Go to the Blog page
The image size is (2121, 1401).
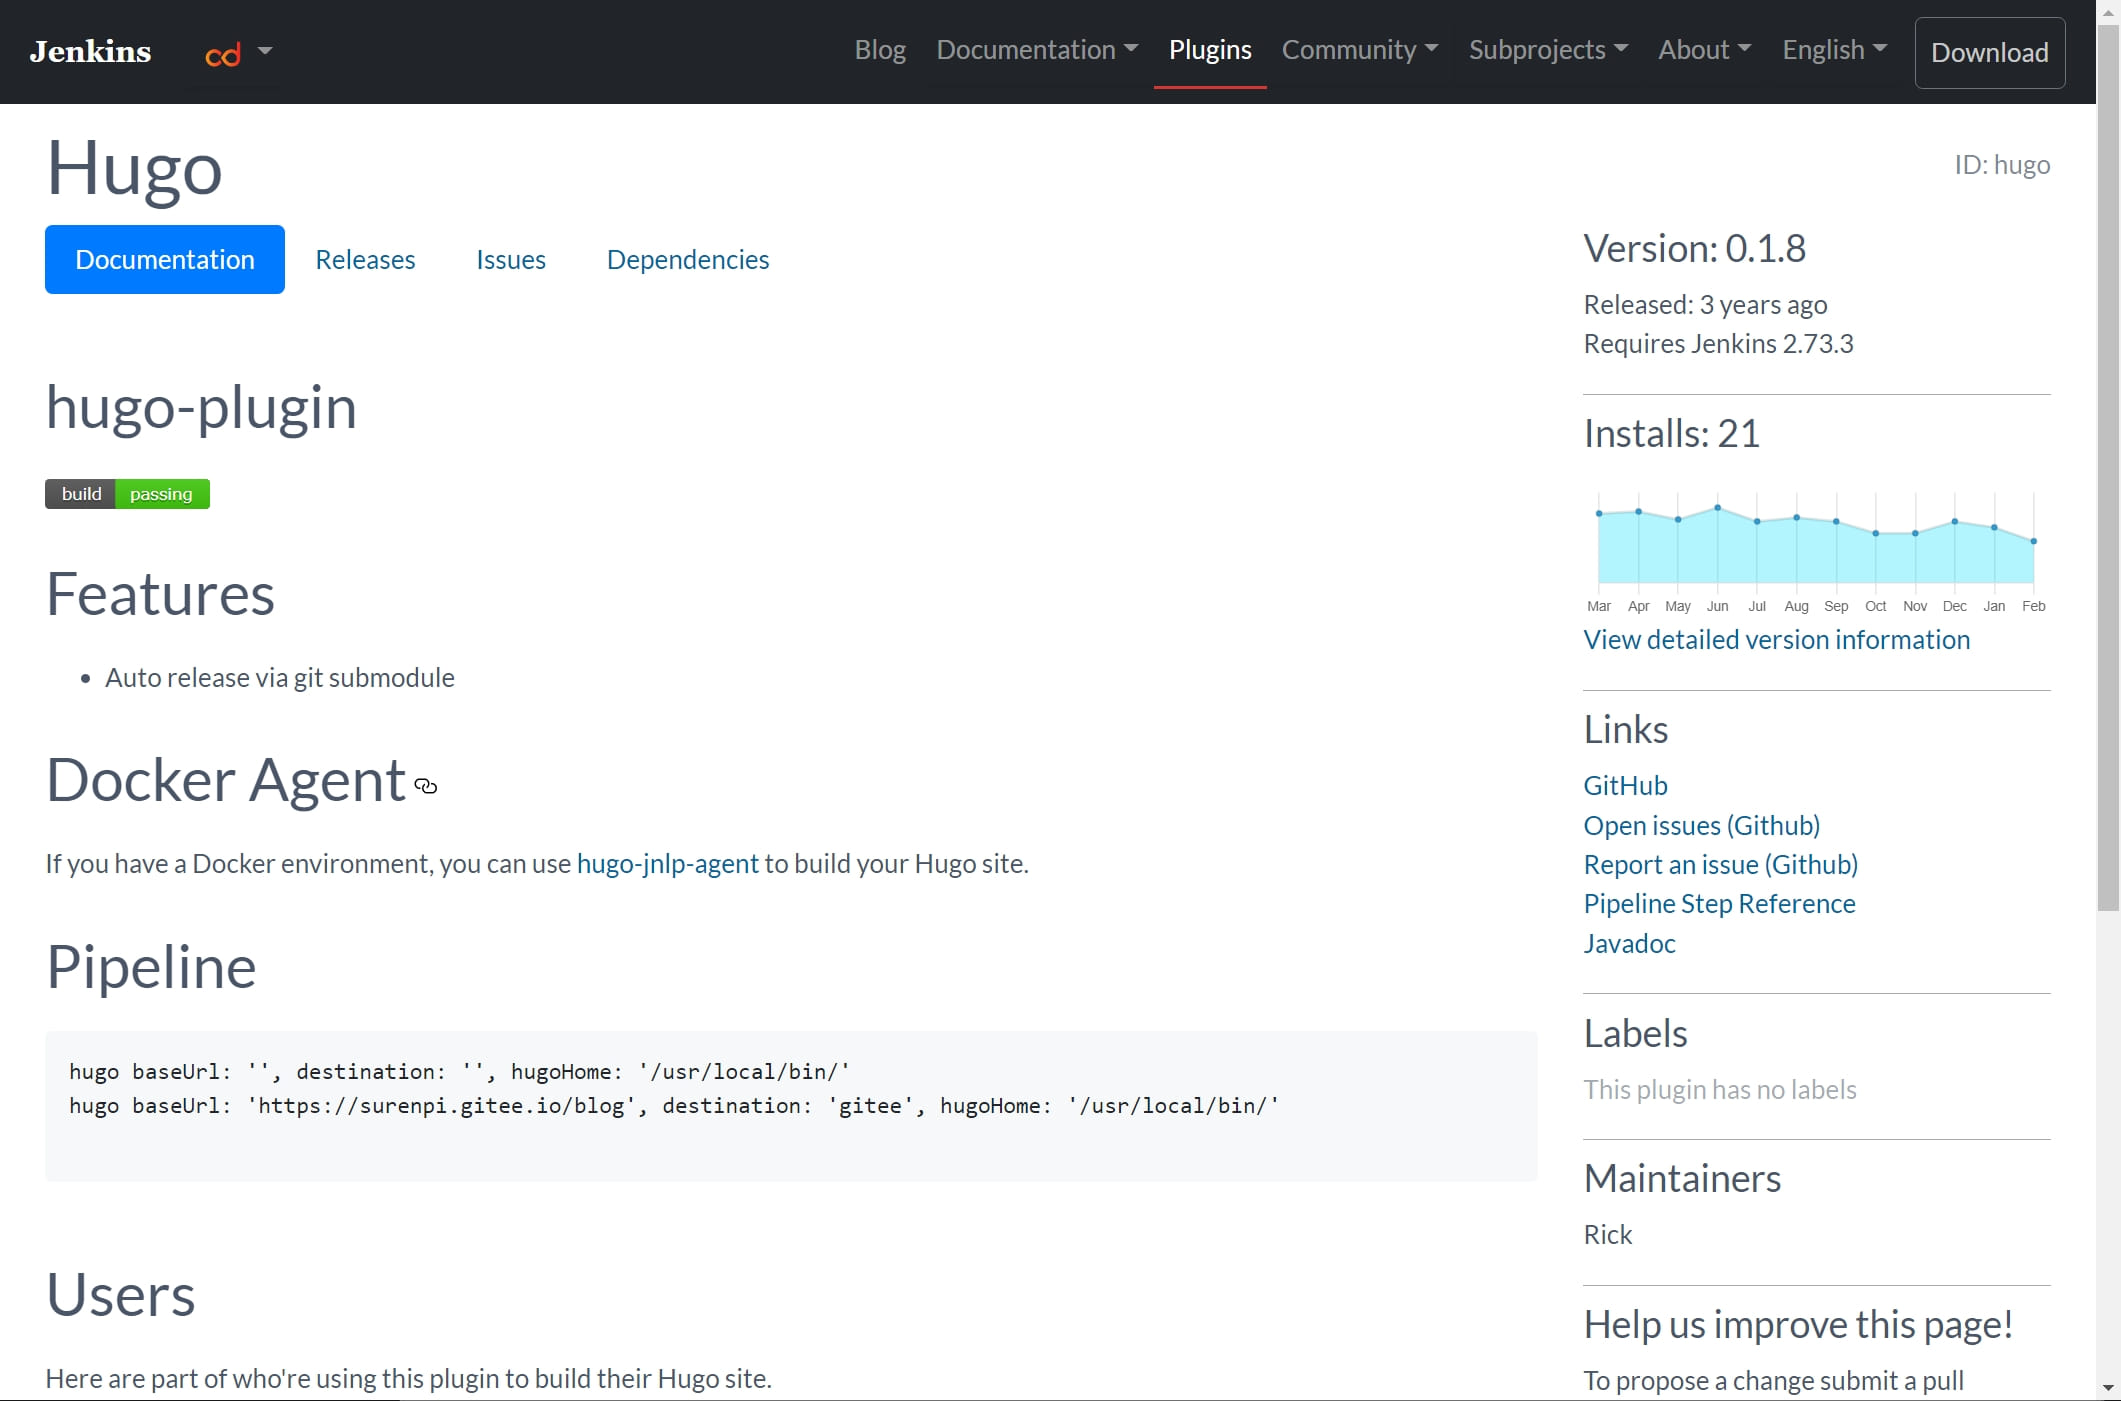[x=880, y=50]
